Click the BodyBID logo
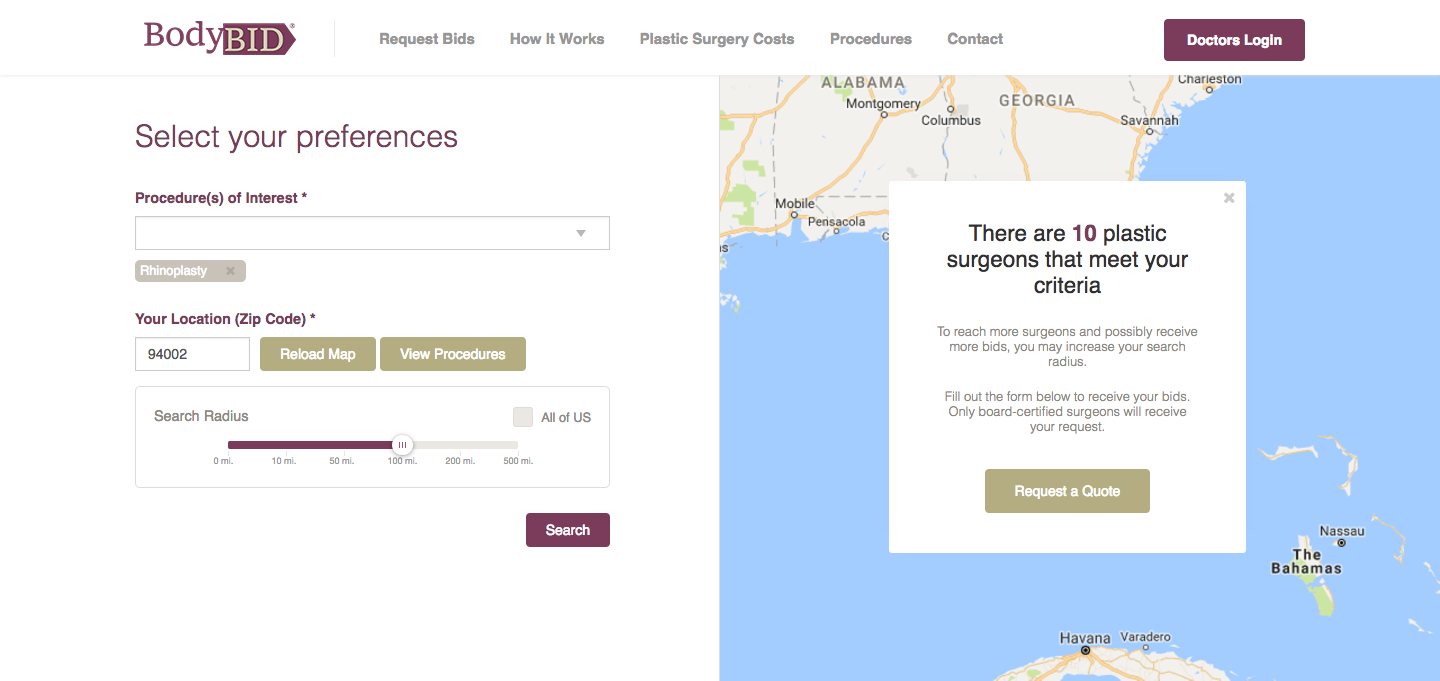This screenshot has width=1440, height=681. pos(220,38)
